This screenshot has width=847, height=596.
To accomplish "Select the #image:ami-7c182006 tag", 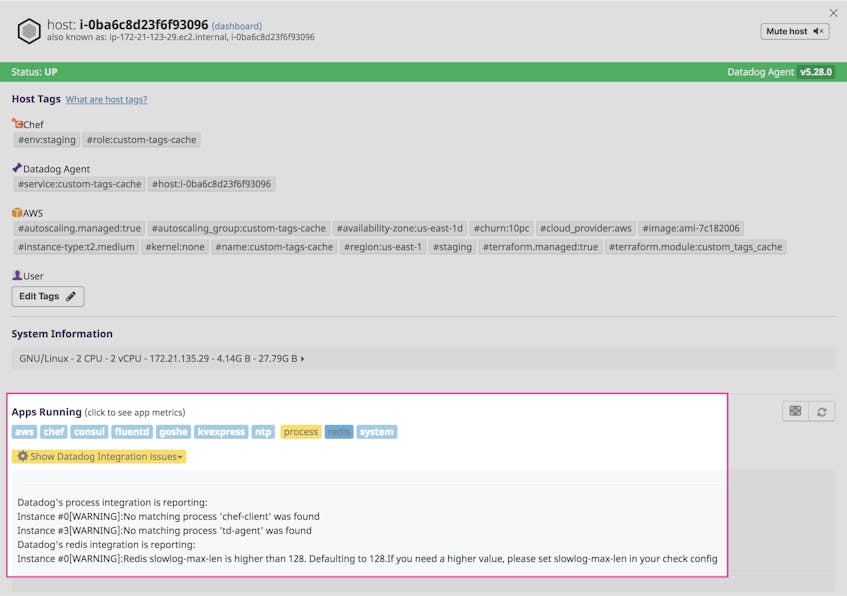I will (691, 229).
